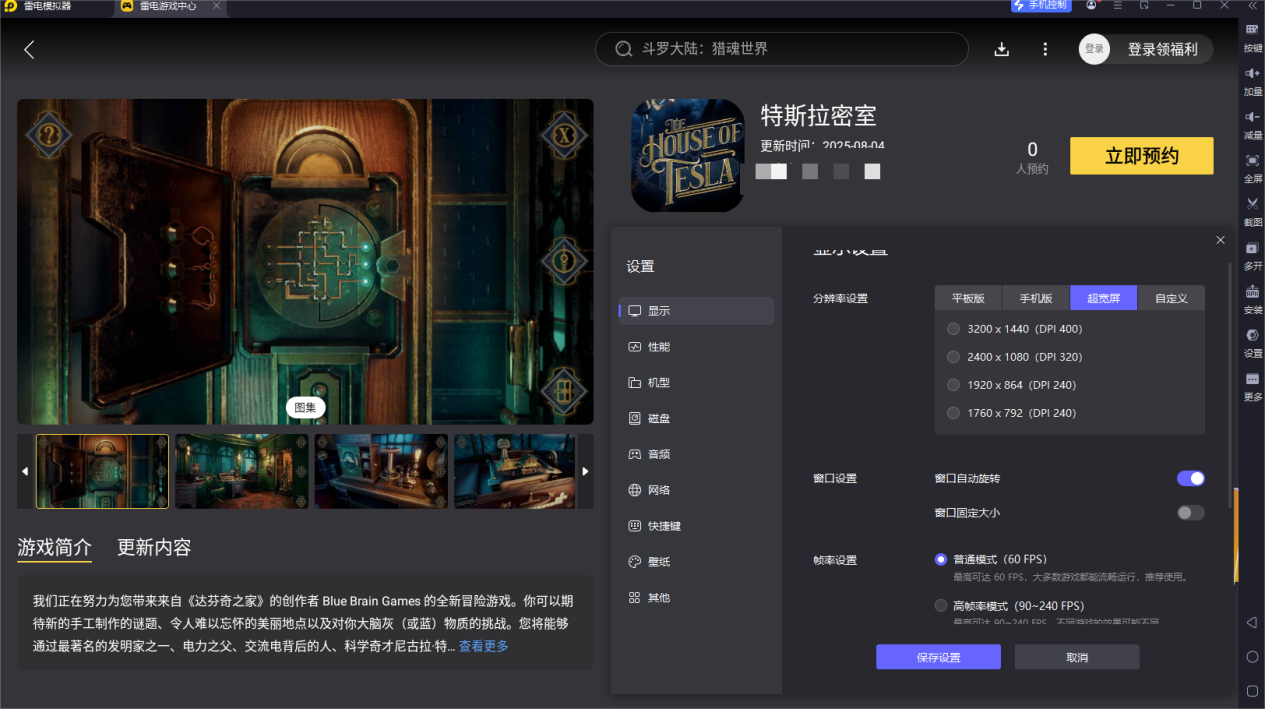
Task: Switch to the 自定义 resolution tab
Action: click(x=1171, y=298)
